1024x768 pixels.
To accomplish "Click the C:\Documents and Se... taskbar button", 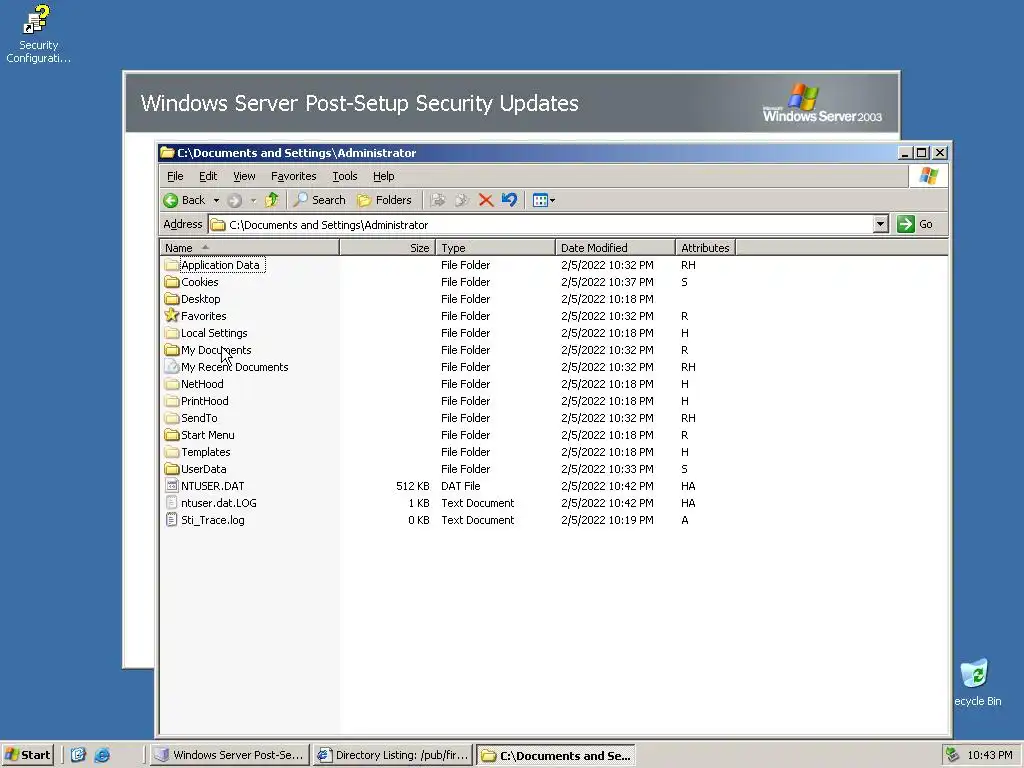I will point(556,755).
